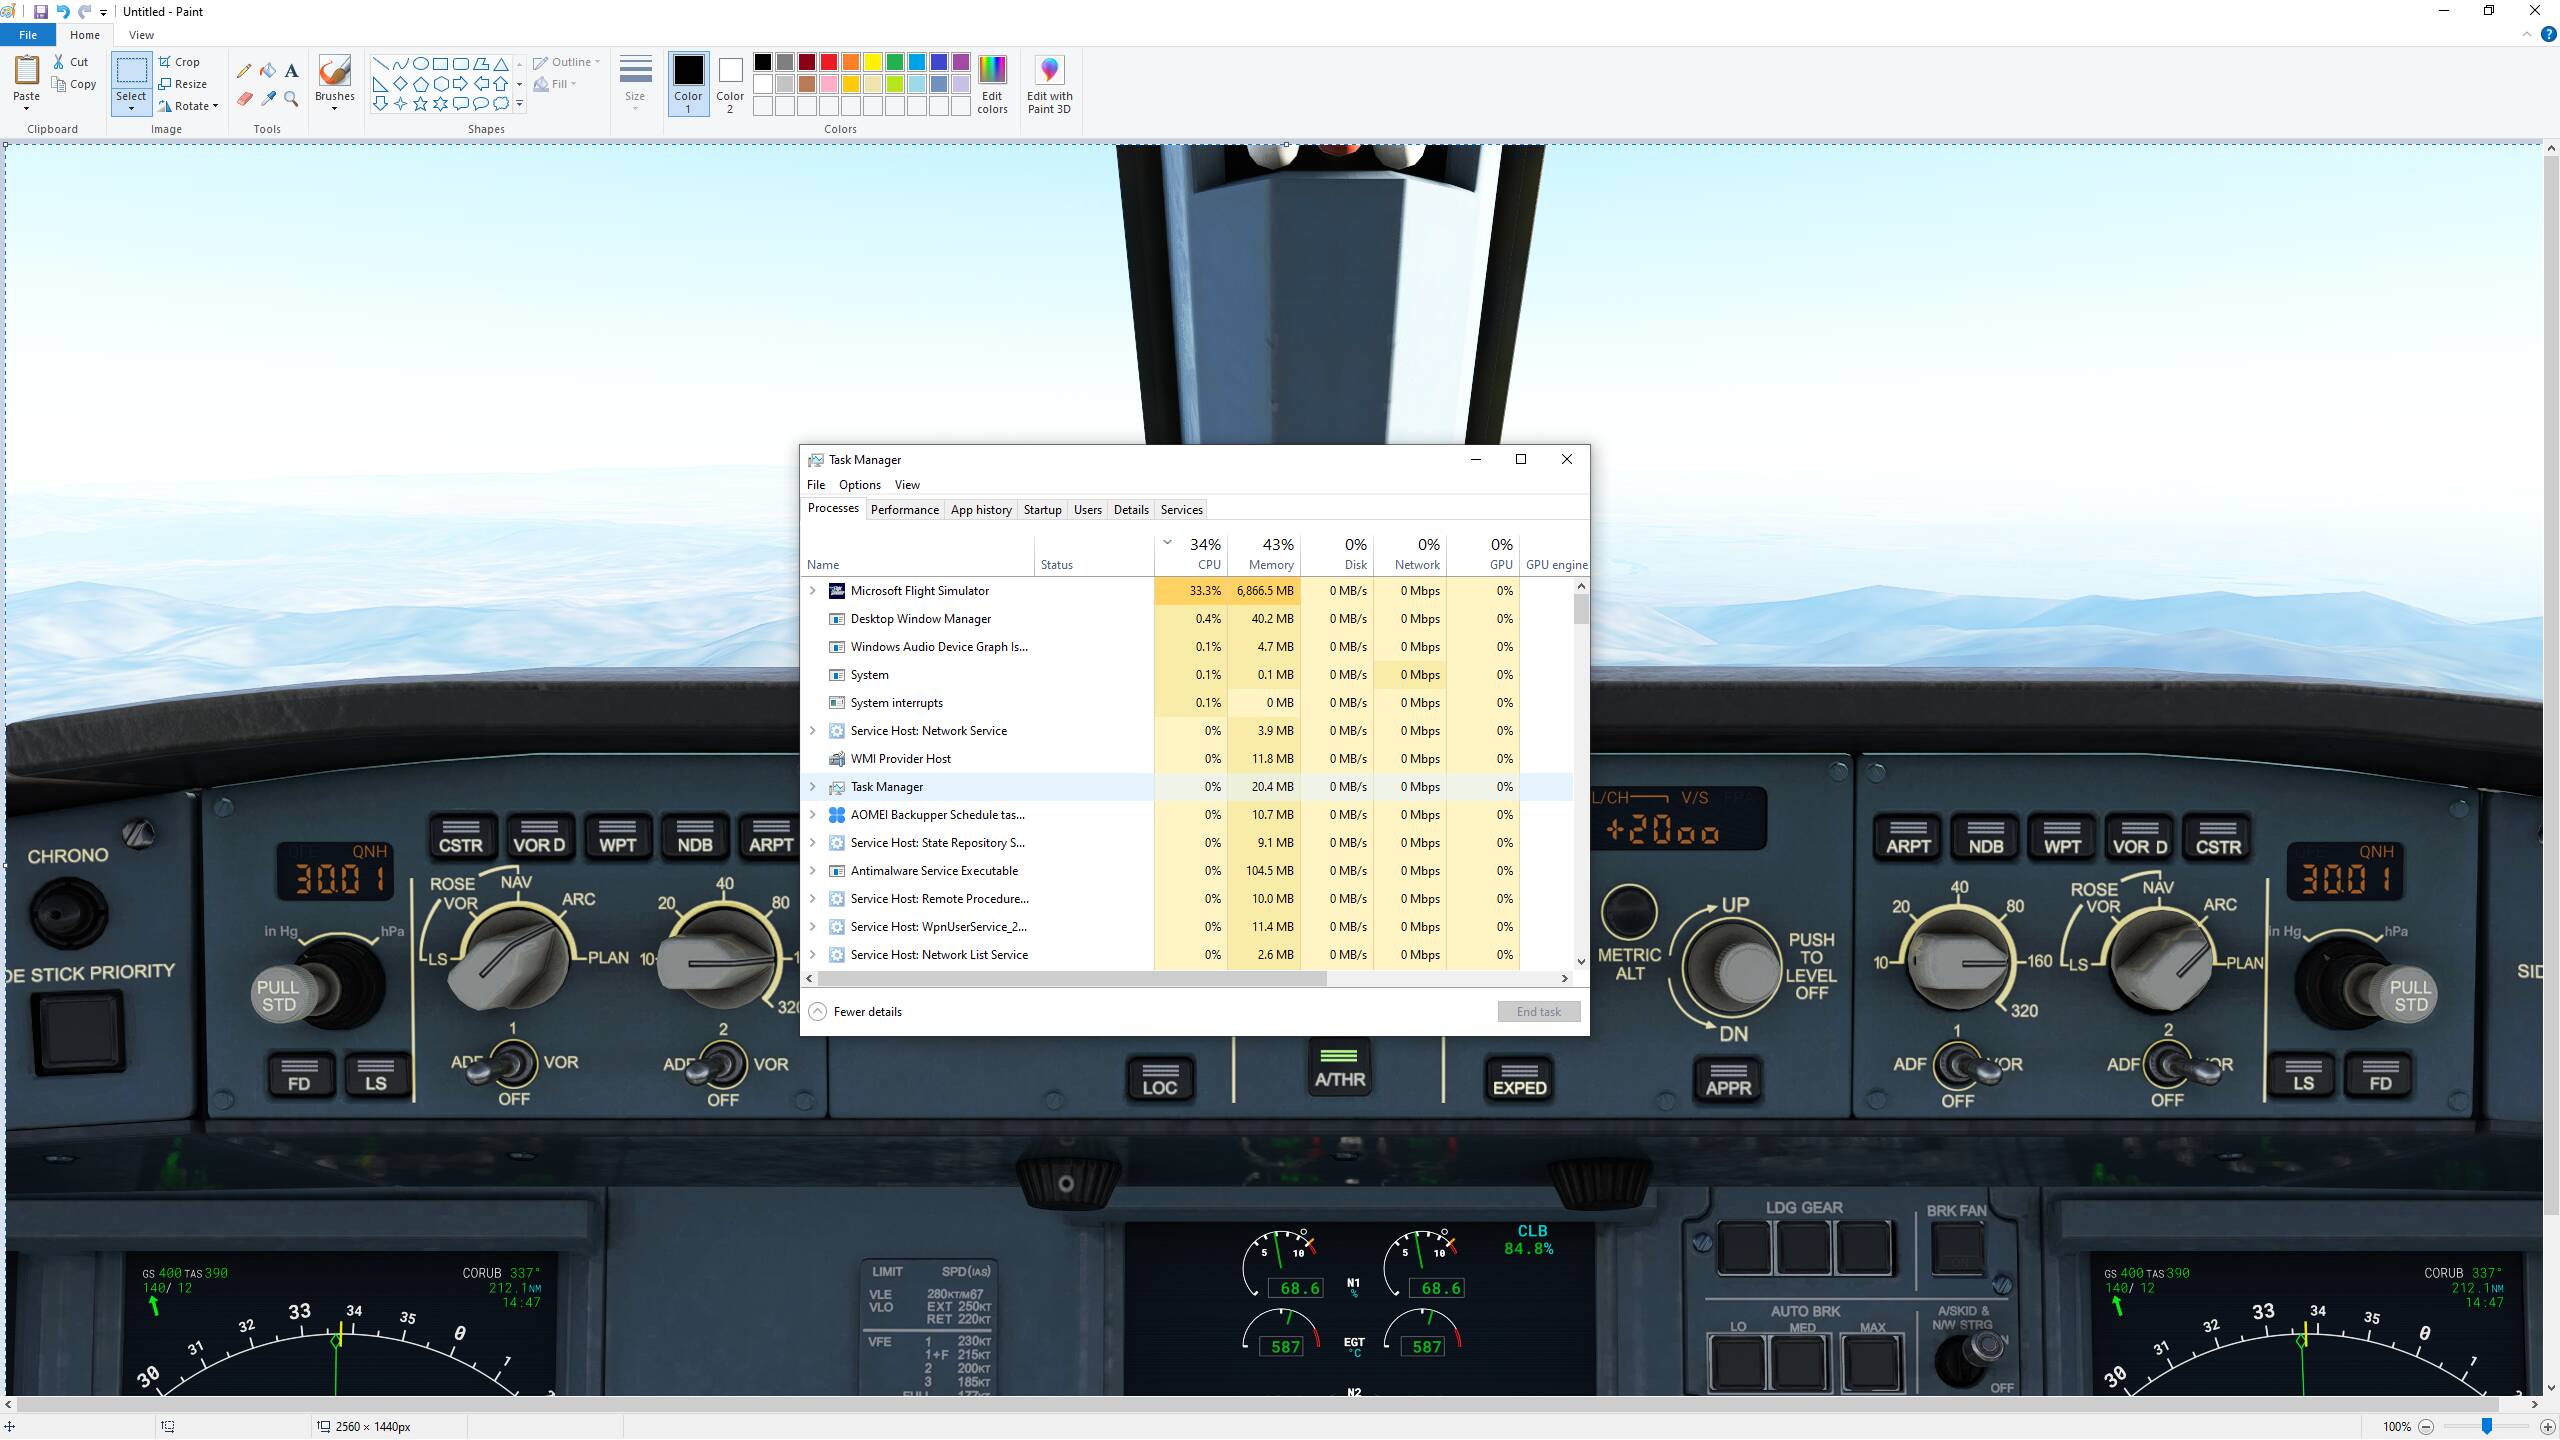Click the zoom in plus button

(x=2547, y=1427)
